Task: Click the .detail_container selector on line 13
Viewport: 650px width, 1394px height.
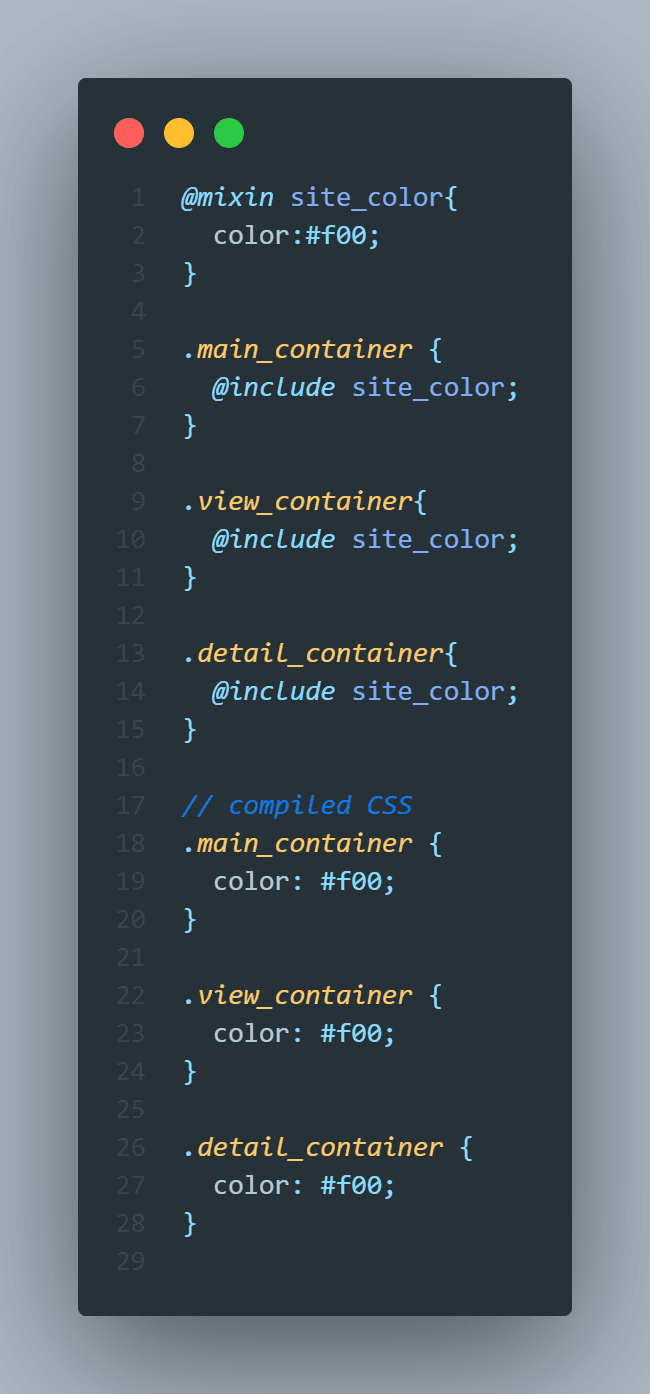Action: [312, 653]
